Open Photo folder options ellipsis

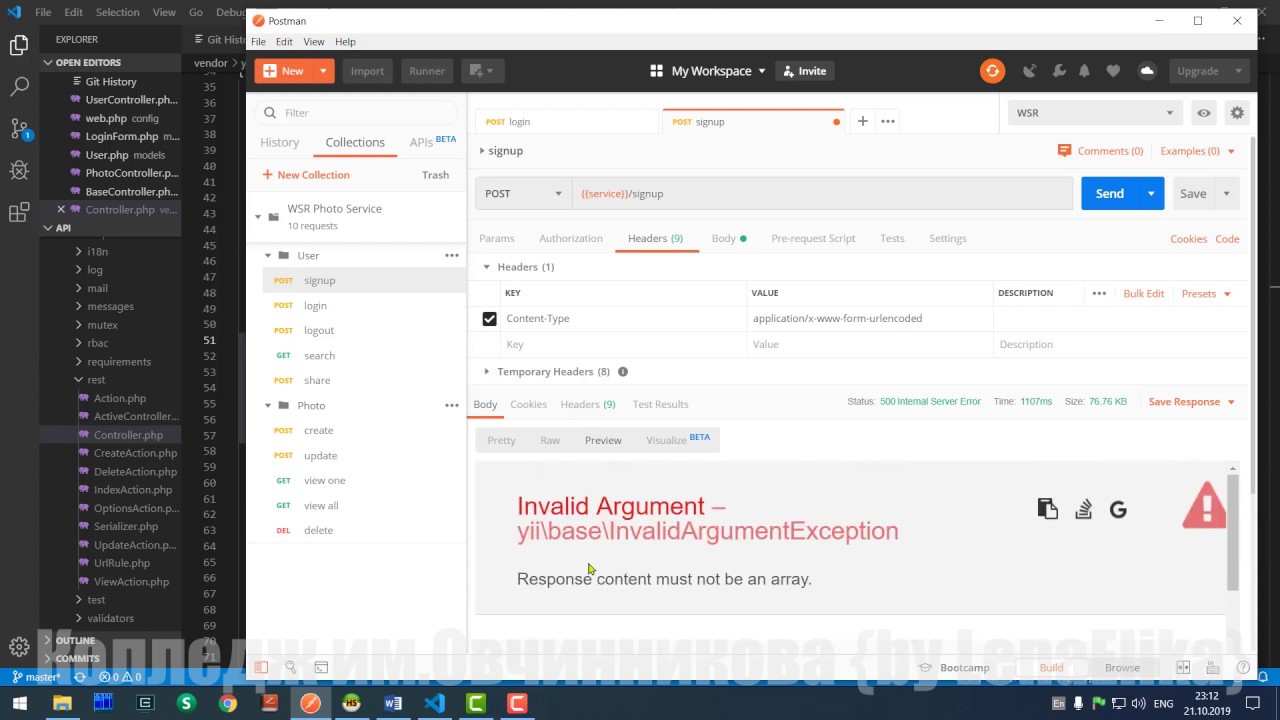tap(452, 405)
